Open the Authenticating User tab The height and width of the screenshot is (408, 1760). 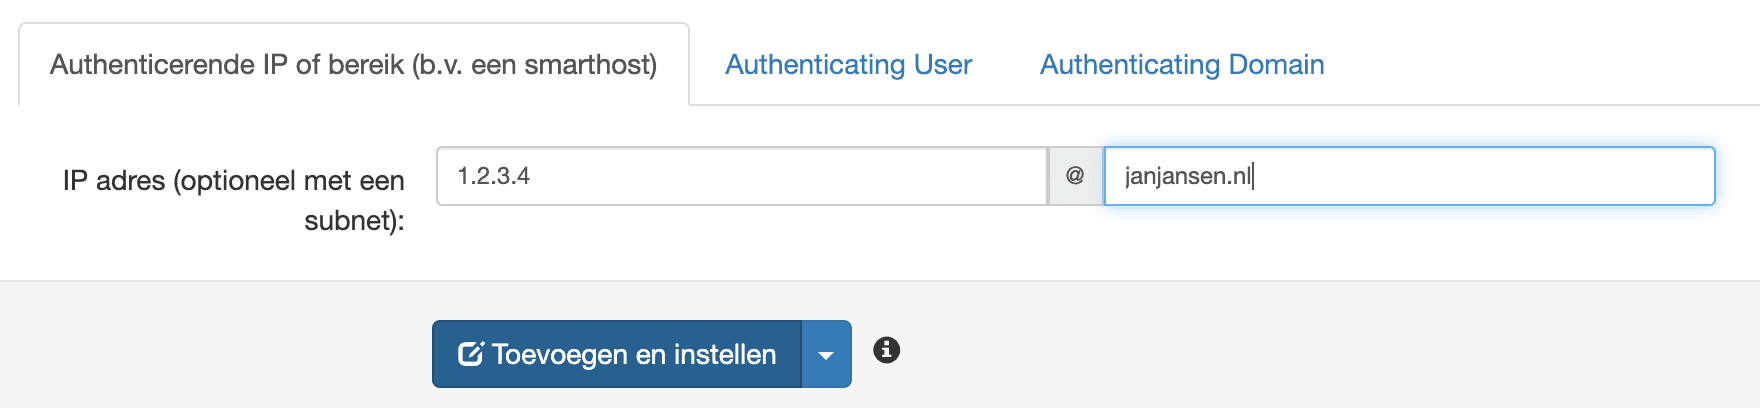[x=848, y=65]
